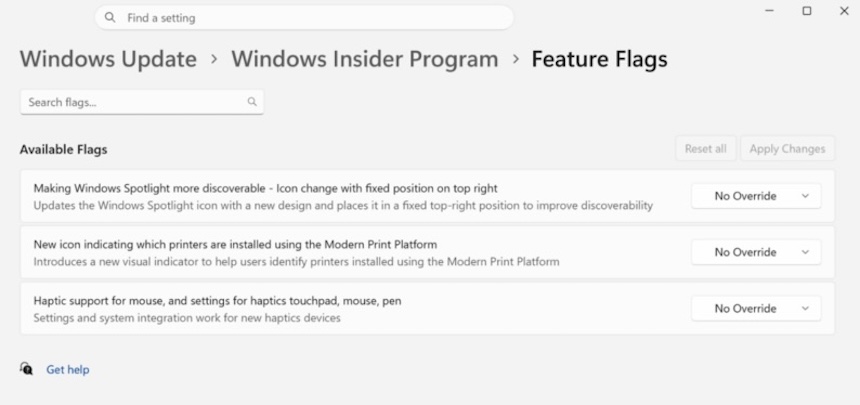The image size is (860, 405).
Task: Click into the Search flags field
Action: pyautogui.click(x=135, y=102)
